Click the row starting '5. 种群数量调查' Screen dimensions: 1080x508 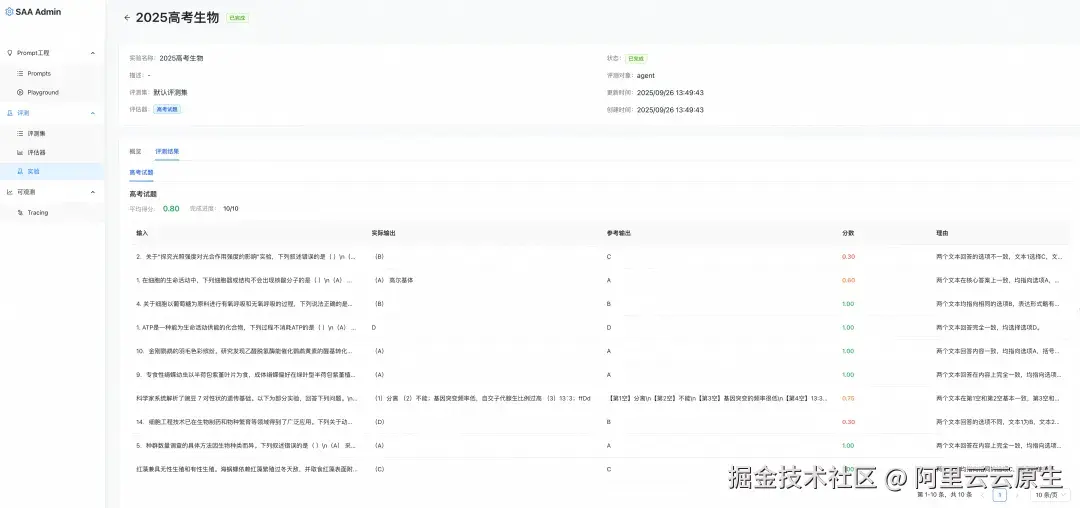[599, 445]
